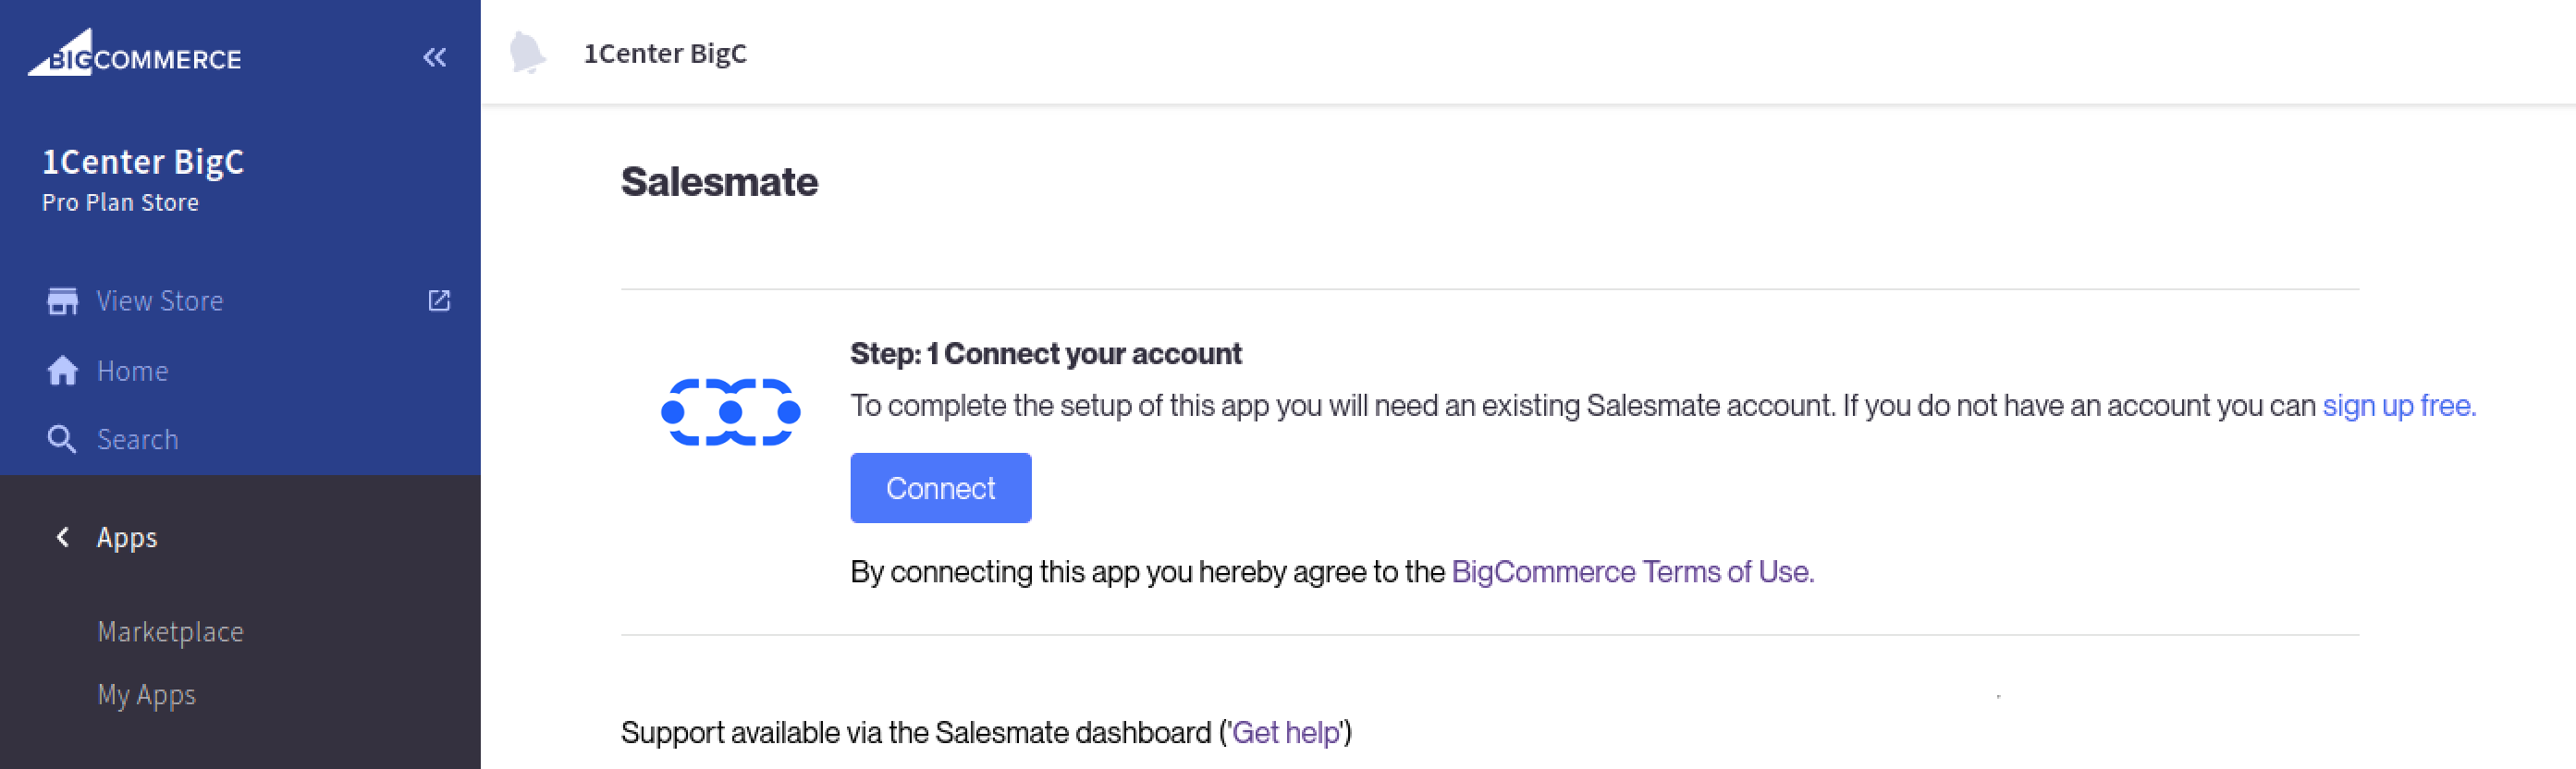Click the Get help link
This screenshot has height=769, width=2576.
point(1286,733)
